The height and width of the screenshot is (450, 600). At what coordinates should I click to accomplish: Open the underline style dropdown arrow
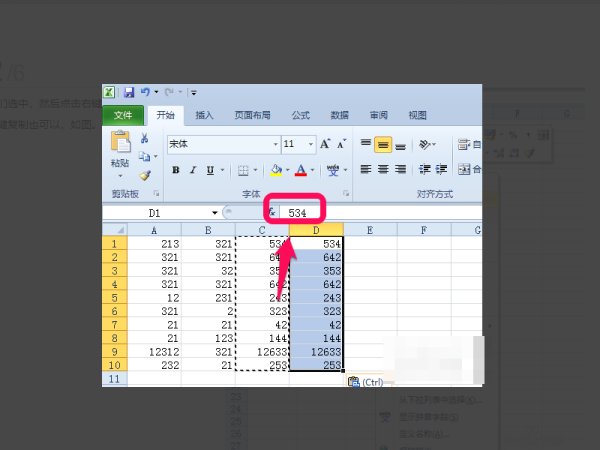coord(222,170)
